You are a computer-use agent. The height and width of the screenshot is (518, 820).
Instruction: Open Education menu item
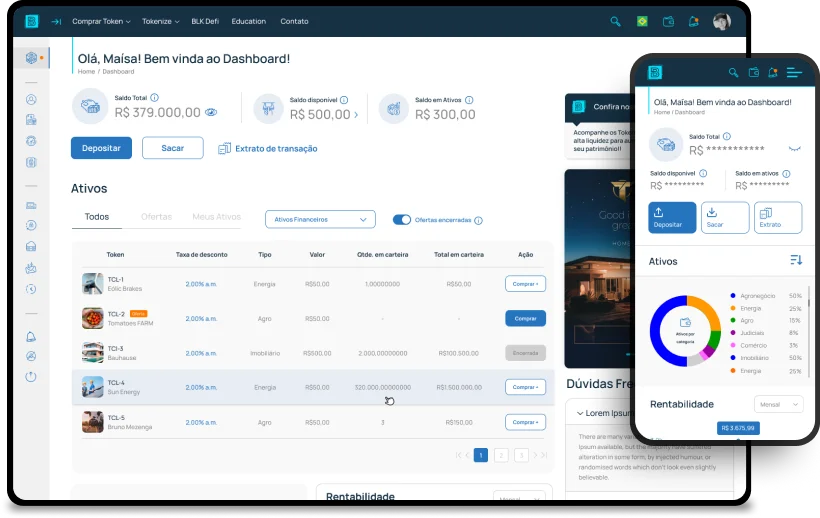tap(248, 21)
